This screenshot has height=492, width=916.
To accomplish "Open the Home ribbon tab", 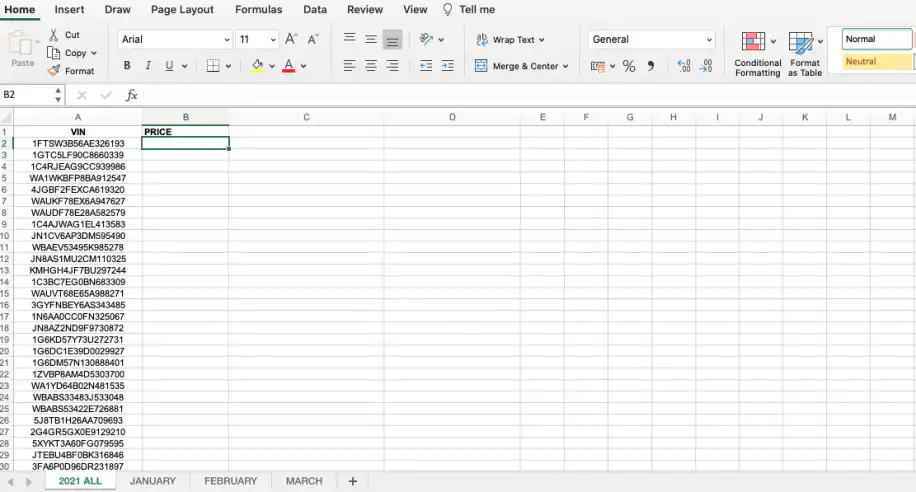I will click(20, 9).
